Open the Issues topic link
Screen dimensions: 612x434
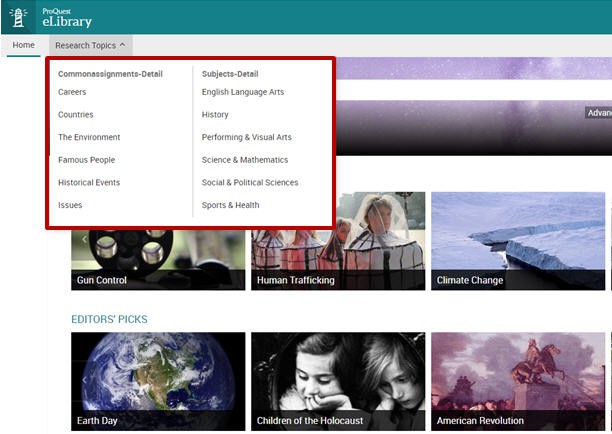[x=70, y=205]
